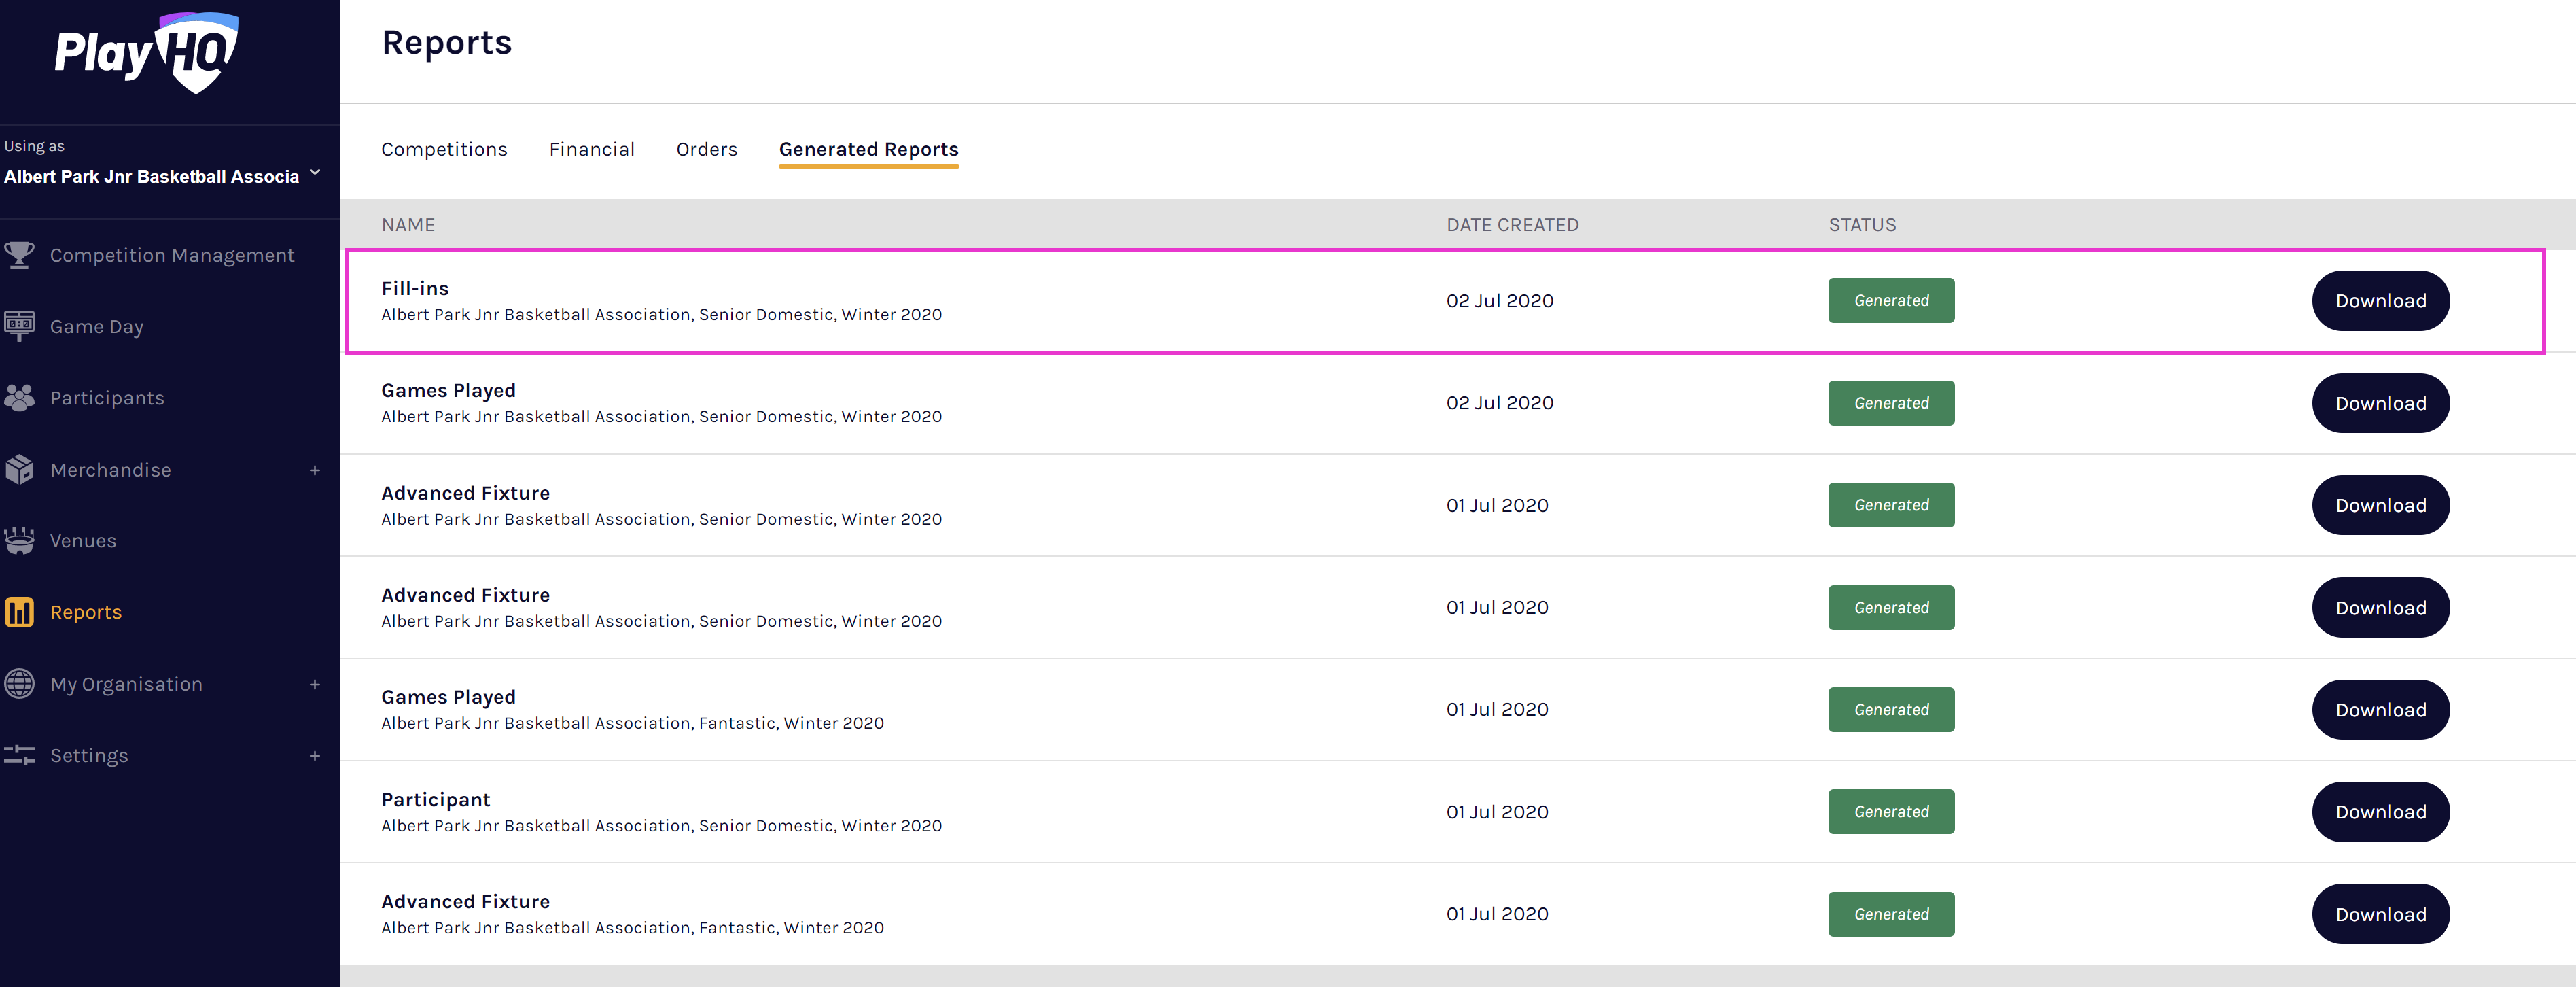Viewport: 2576px width, 987px height.
Task: Switch to the Competitions tab
Action: [444, 149]
